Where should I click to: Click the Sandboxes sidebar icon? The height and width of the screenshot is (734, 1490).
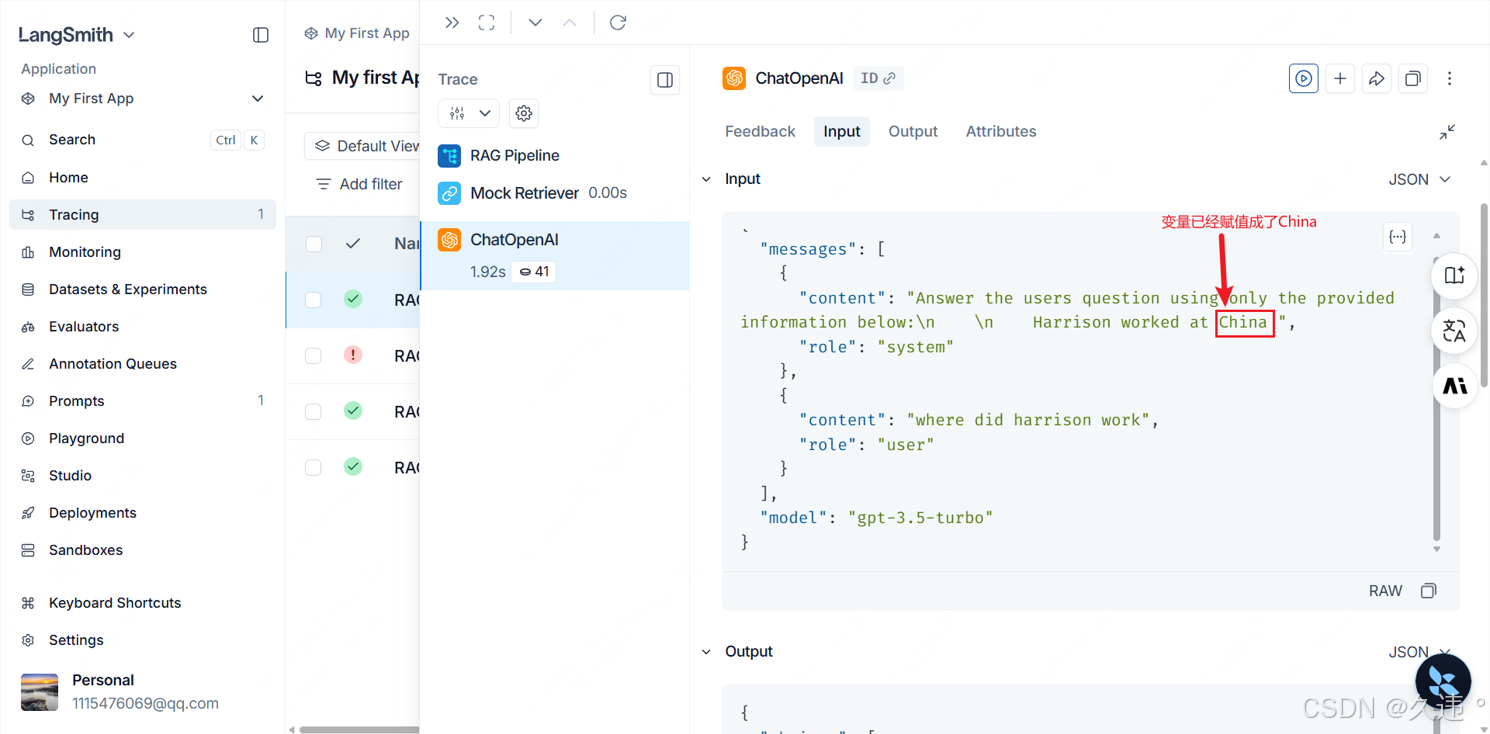point(28,550)
